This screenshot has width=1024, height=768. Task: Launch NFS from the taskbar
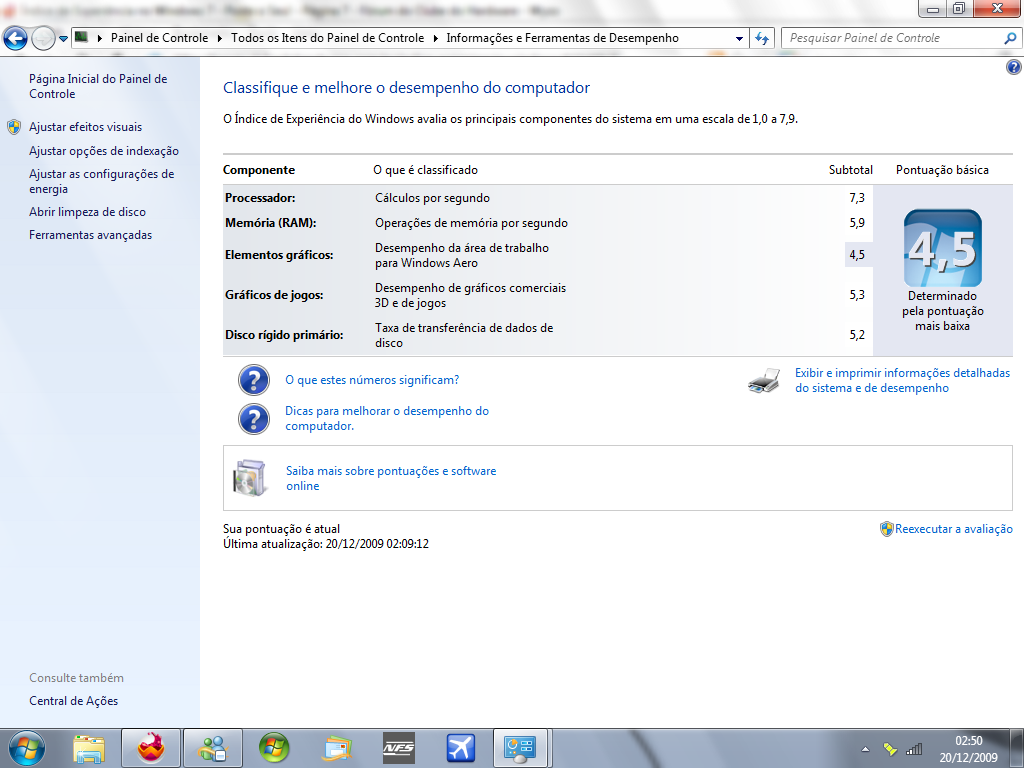(398, 748)
